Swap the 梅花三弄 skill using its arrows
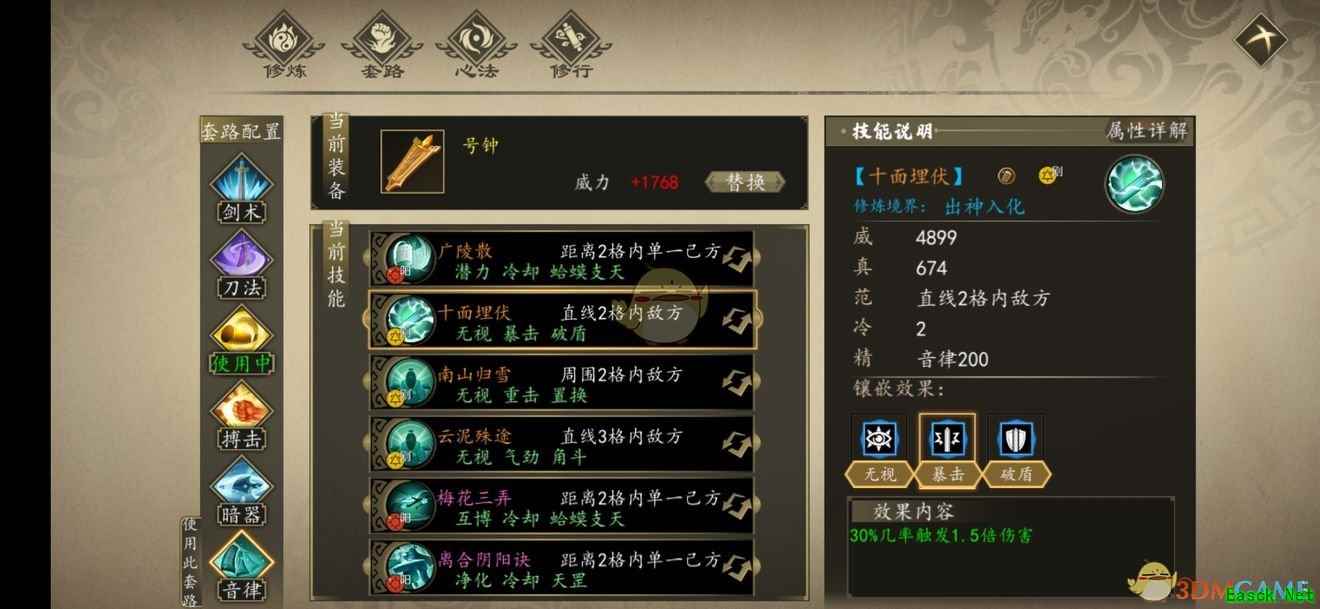Image resolution: width=1320 pixels, height=609 pixels. 735,506
